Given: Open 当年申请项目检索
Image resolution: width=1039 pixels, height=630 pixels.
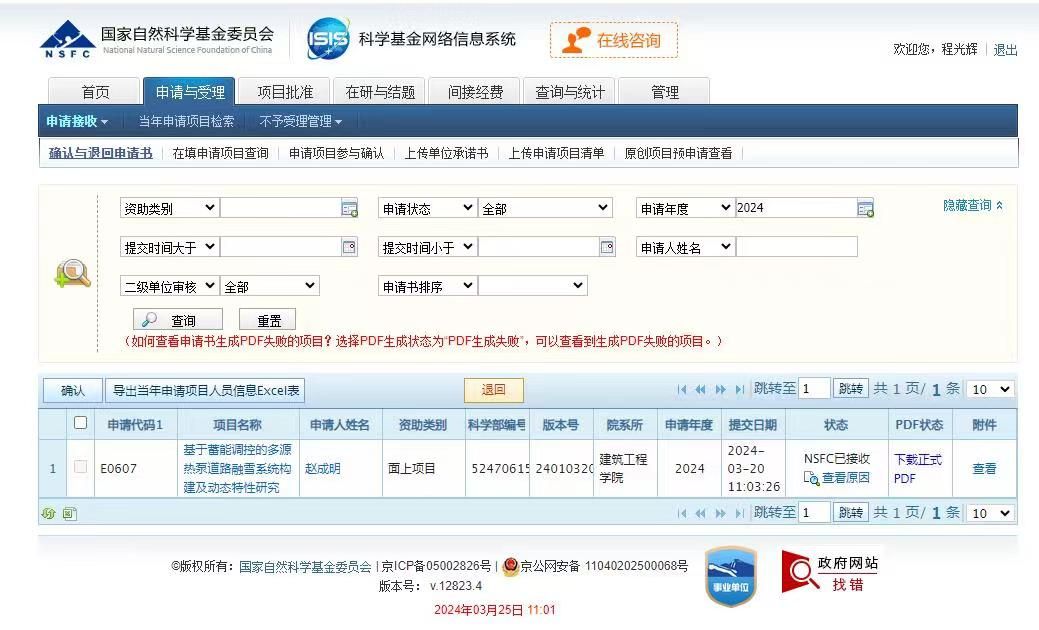Looking at the screenshot, I should (186, 121).
